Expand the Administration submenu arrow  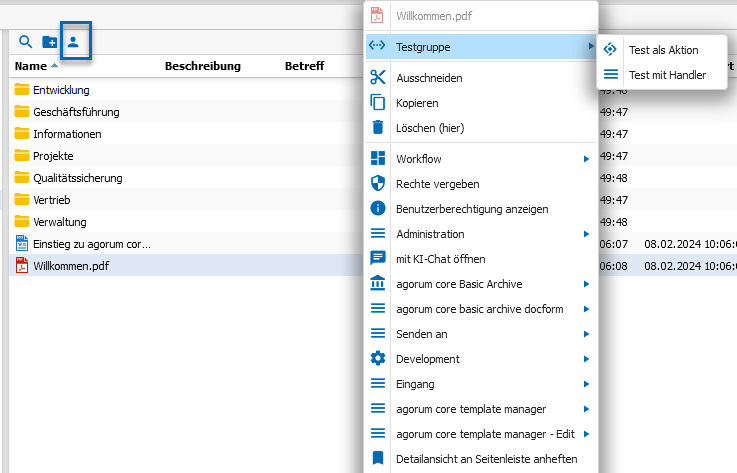586,234
